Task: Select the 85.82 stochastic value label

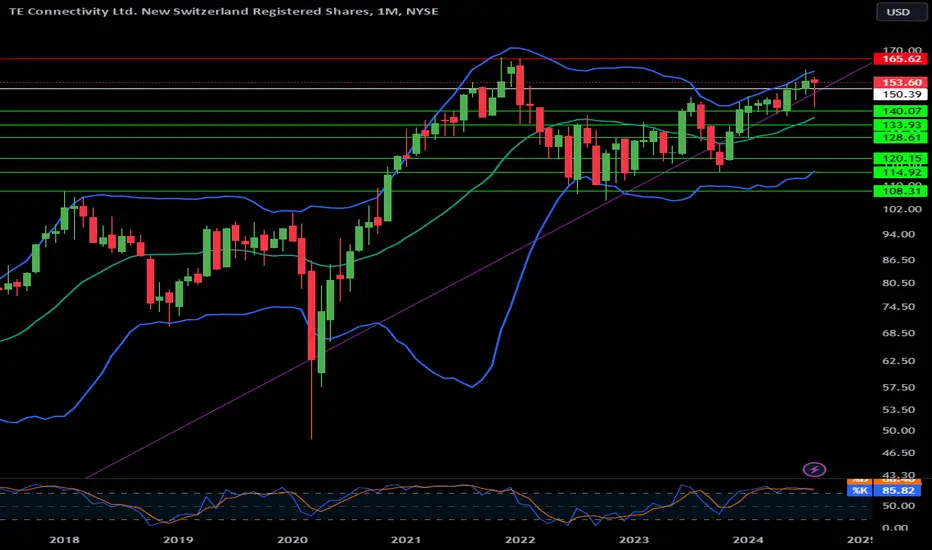Action: pyautogui.click(x=898, y=491)
